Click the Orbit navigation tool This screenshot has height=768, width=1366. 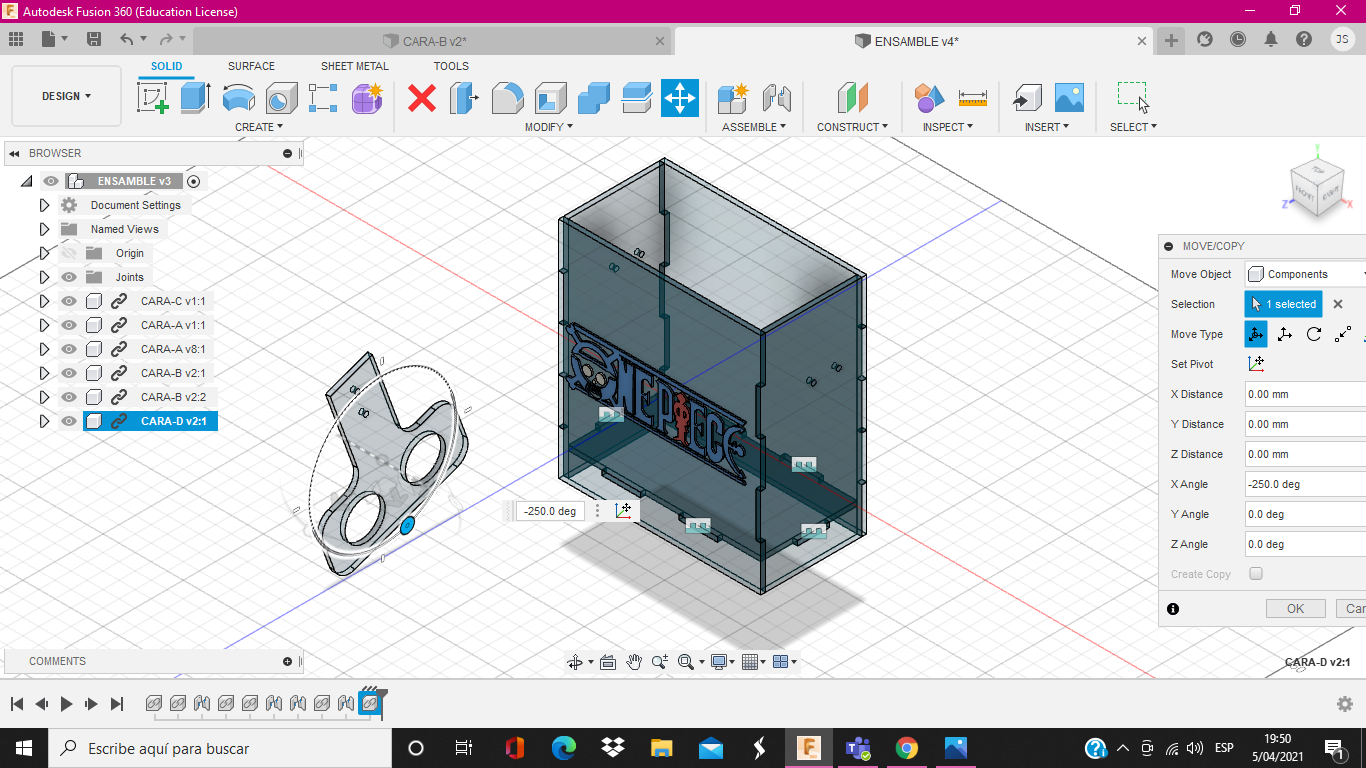pos(575,662)
